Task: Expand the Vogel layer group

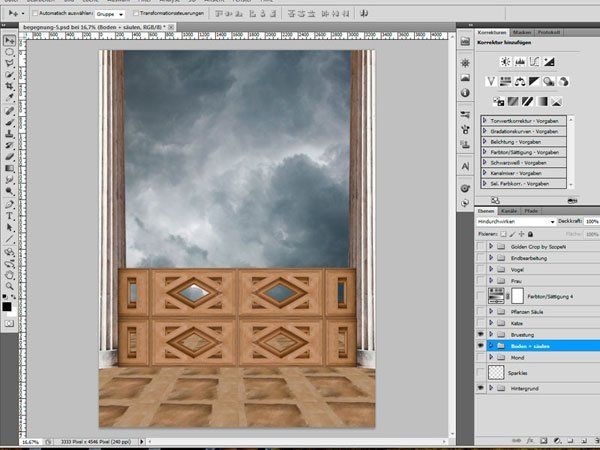Action: tap(491, 269)
